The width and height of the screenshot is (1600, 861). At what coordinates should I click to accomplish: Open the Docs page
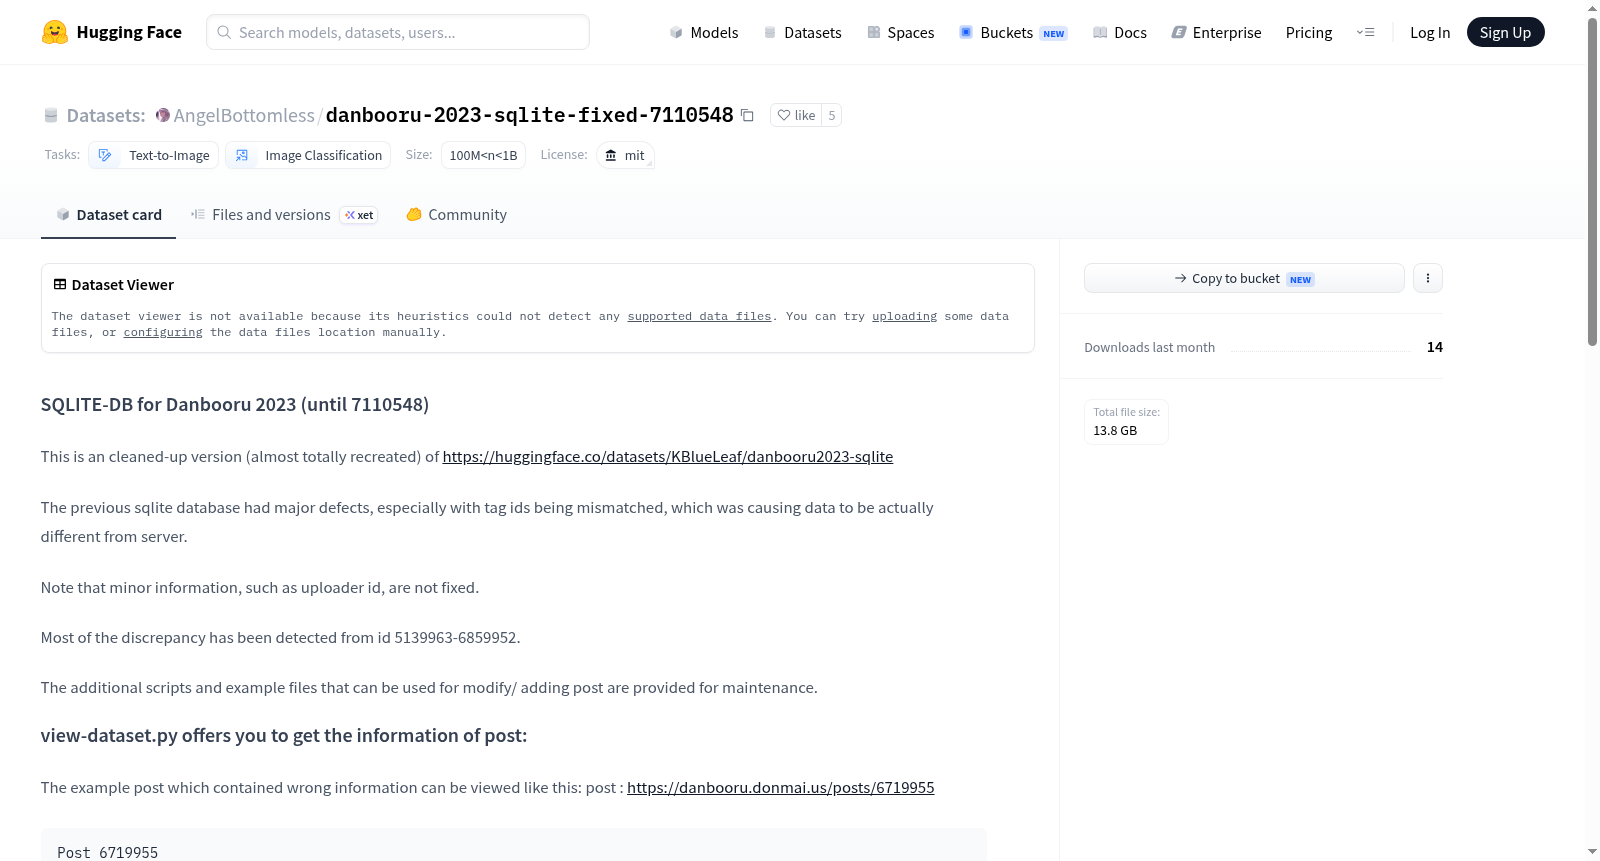[x=1119, y=32]
